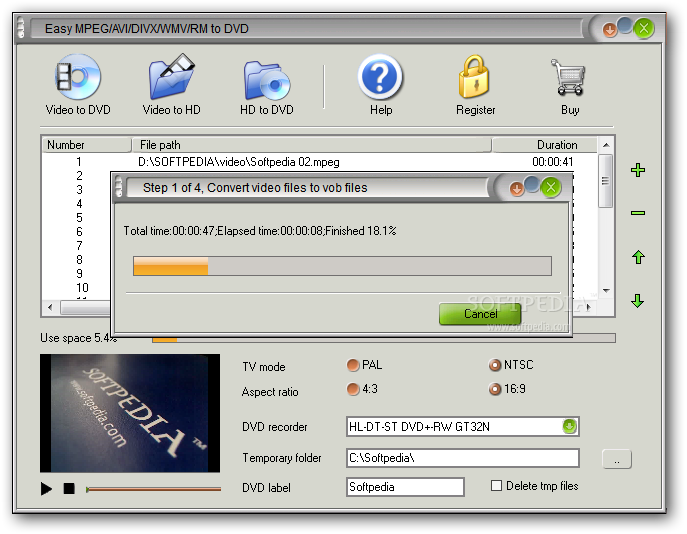
Task: Move item down with green down arrow
Action: pos(637,301)
